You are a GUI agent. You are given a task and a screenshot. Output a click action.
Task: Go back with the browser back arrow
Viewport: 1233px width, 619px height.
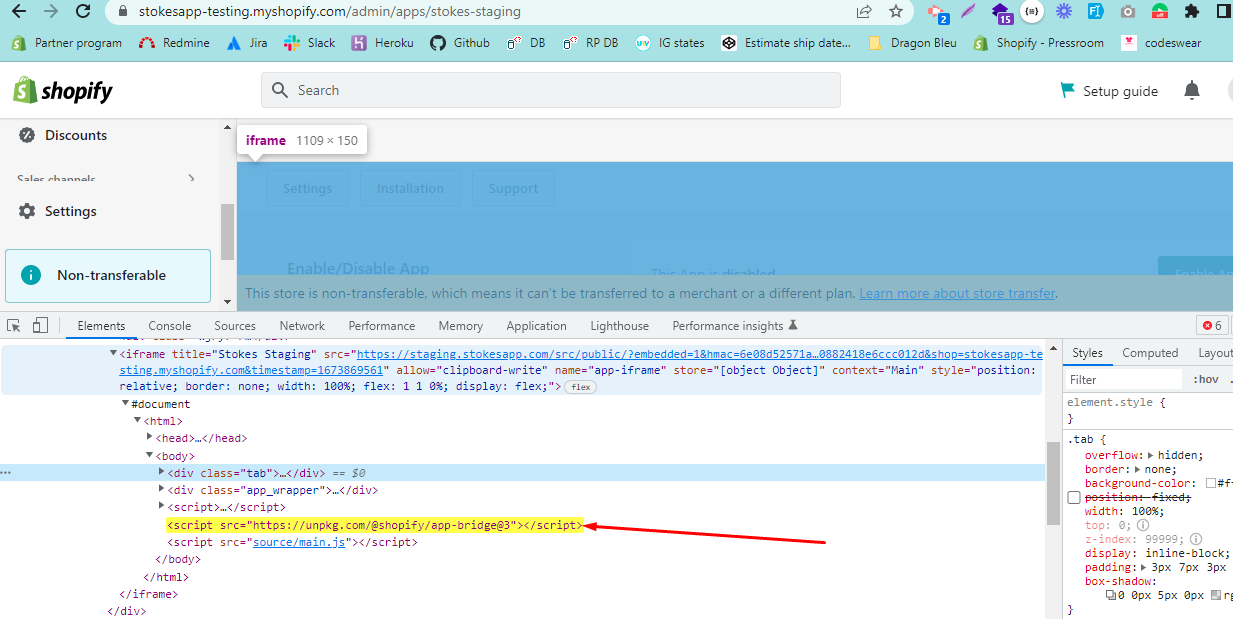coord(18,12)
